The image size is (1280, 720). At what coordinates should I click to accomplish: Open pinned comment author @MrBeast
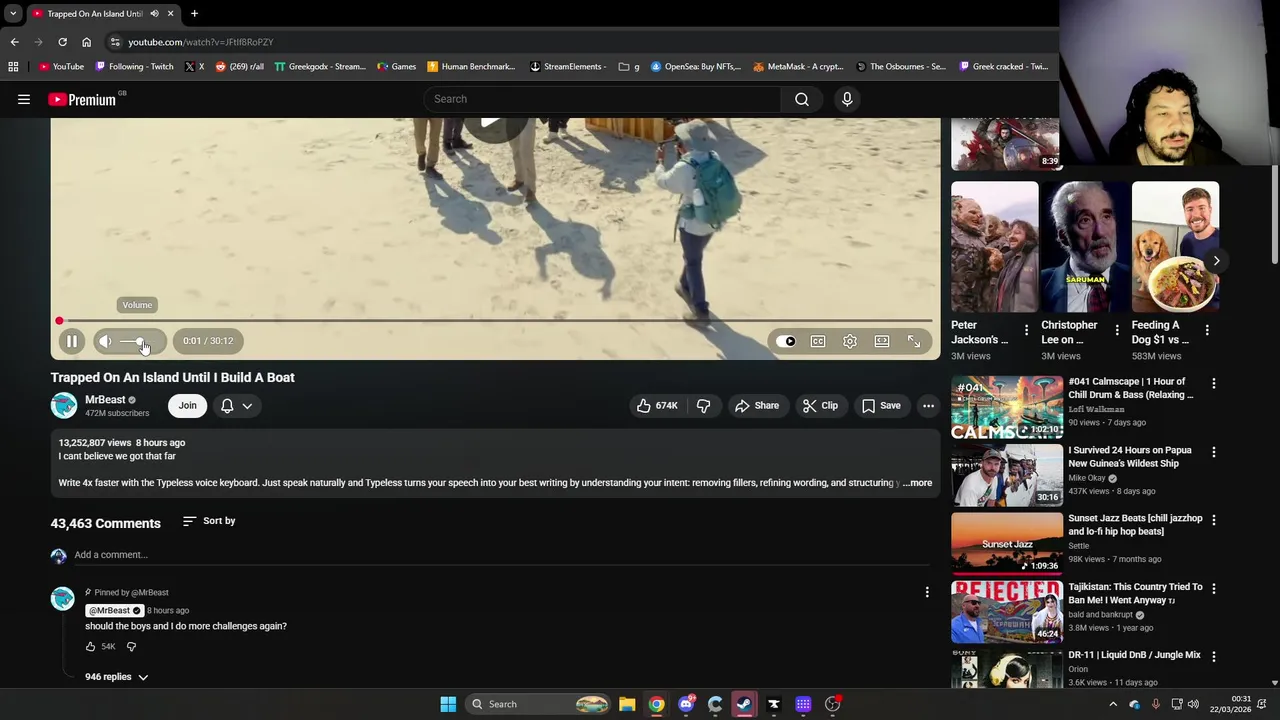click(x=115, y=610)
